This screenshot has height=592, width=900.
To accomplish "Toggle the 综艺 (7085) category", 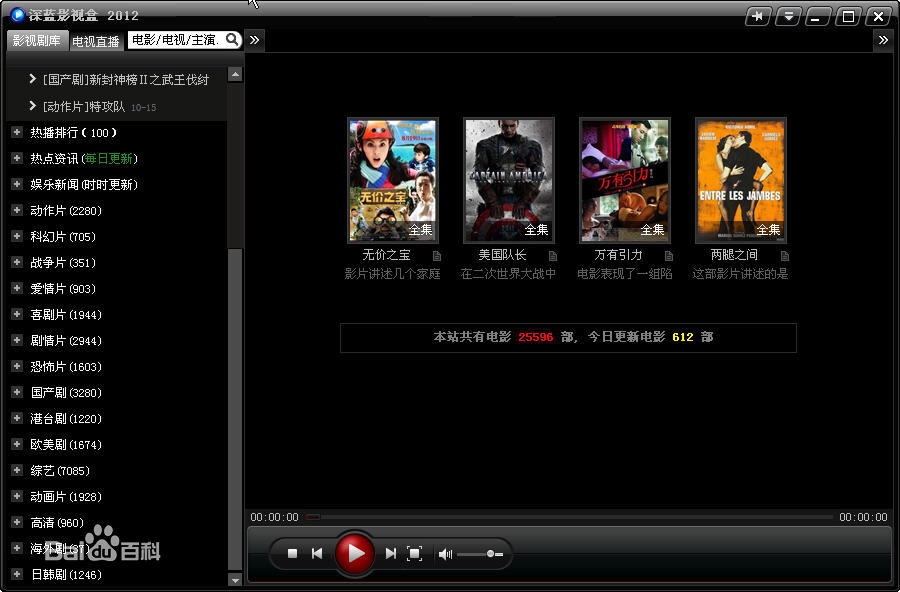I will [48, 470].
